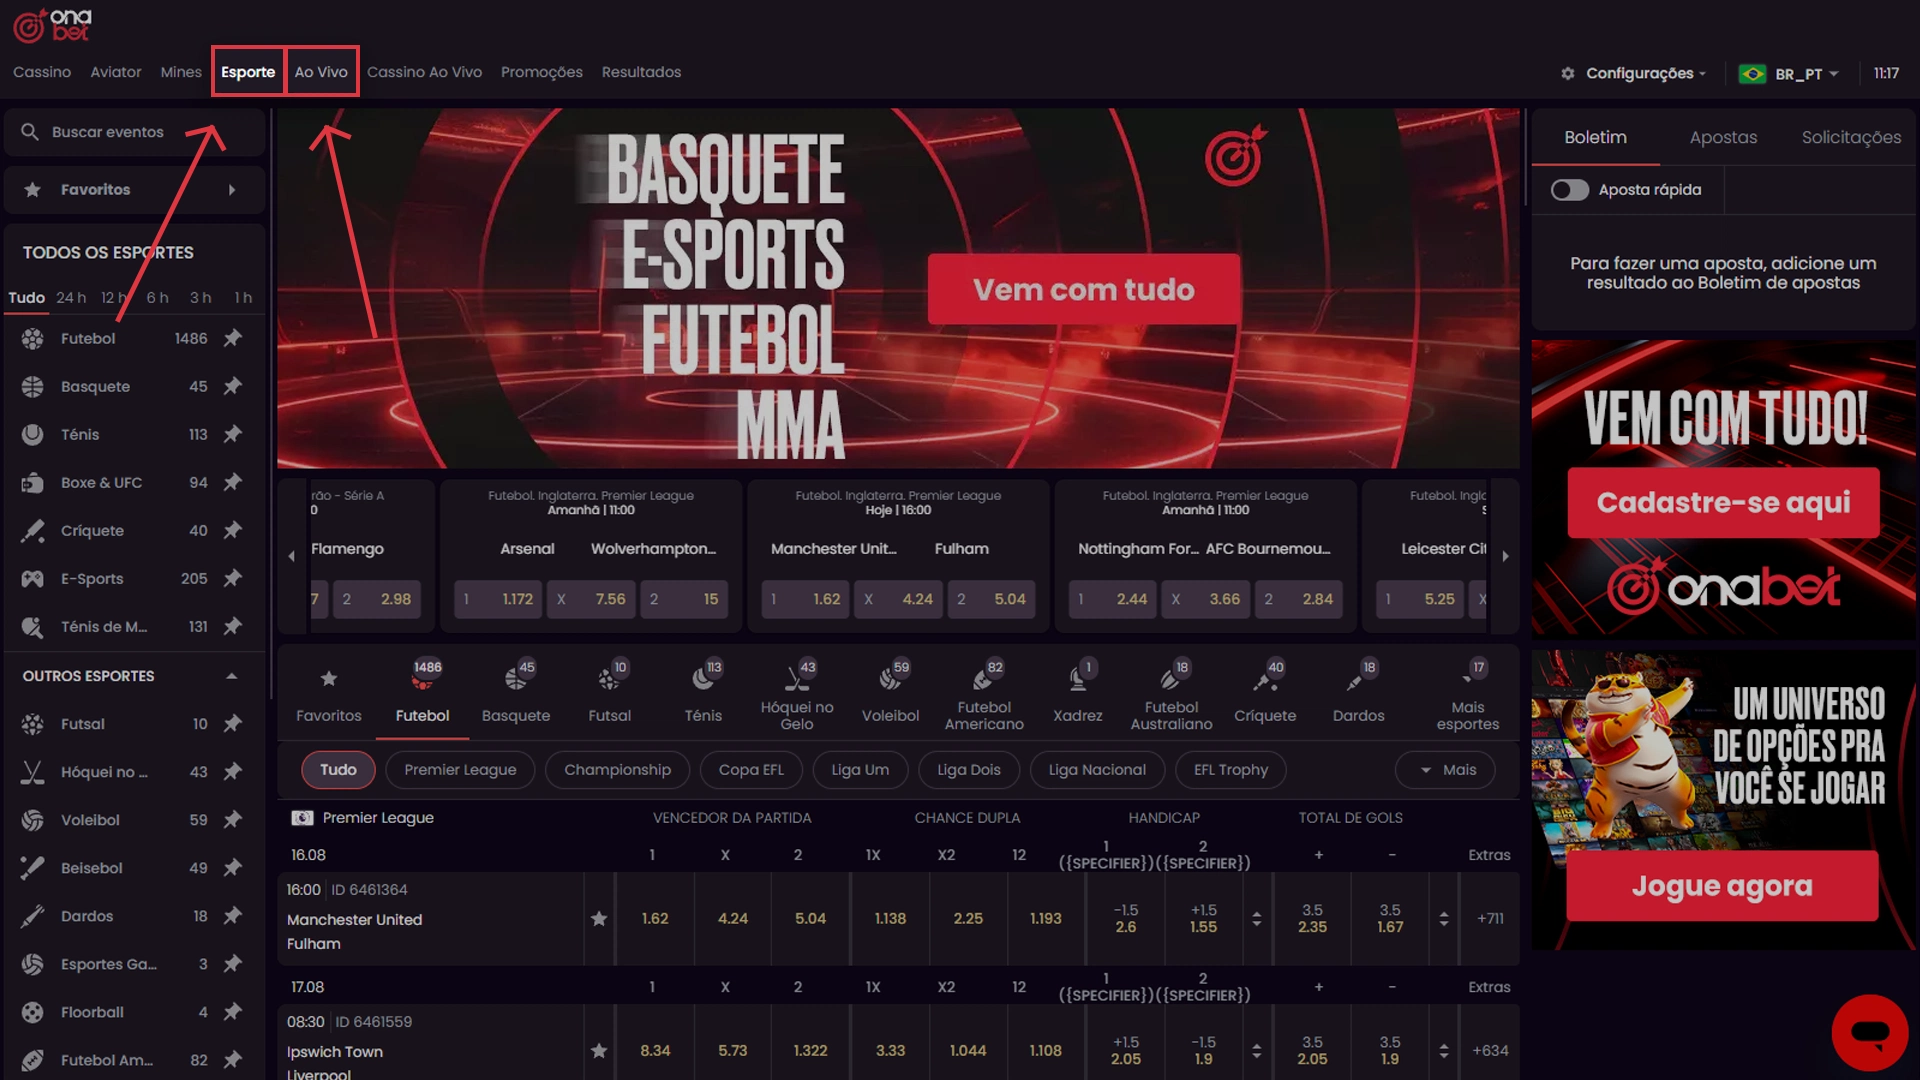Screen dimensions: 1920x1080
Task: Click the Beisebol icon in sidebar
Action: [x=33, y=868]
